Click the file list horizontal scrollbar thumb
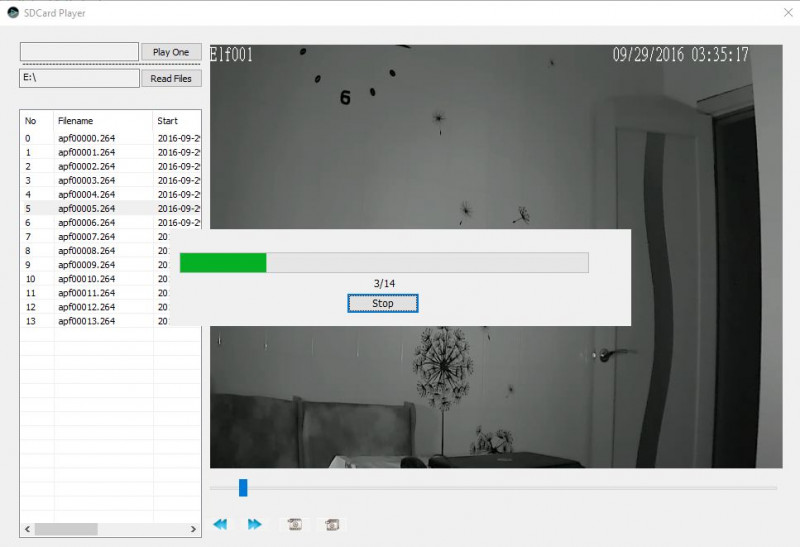Screen dimensions: 800x547 (67, 528)
